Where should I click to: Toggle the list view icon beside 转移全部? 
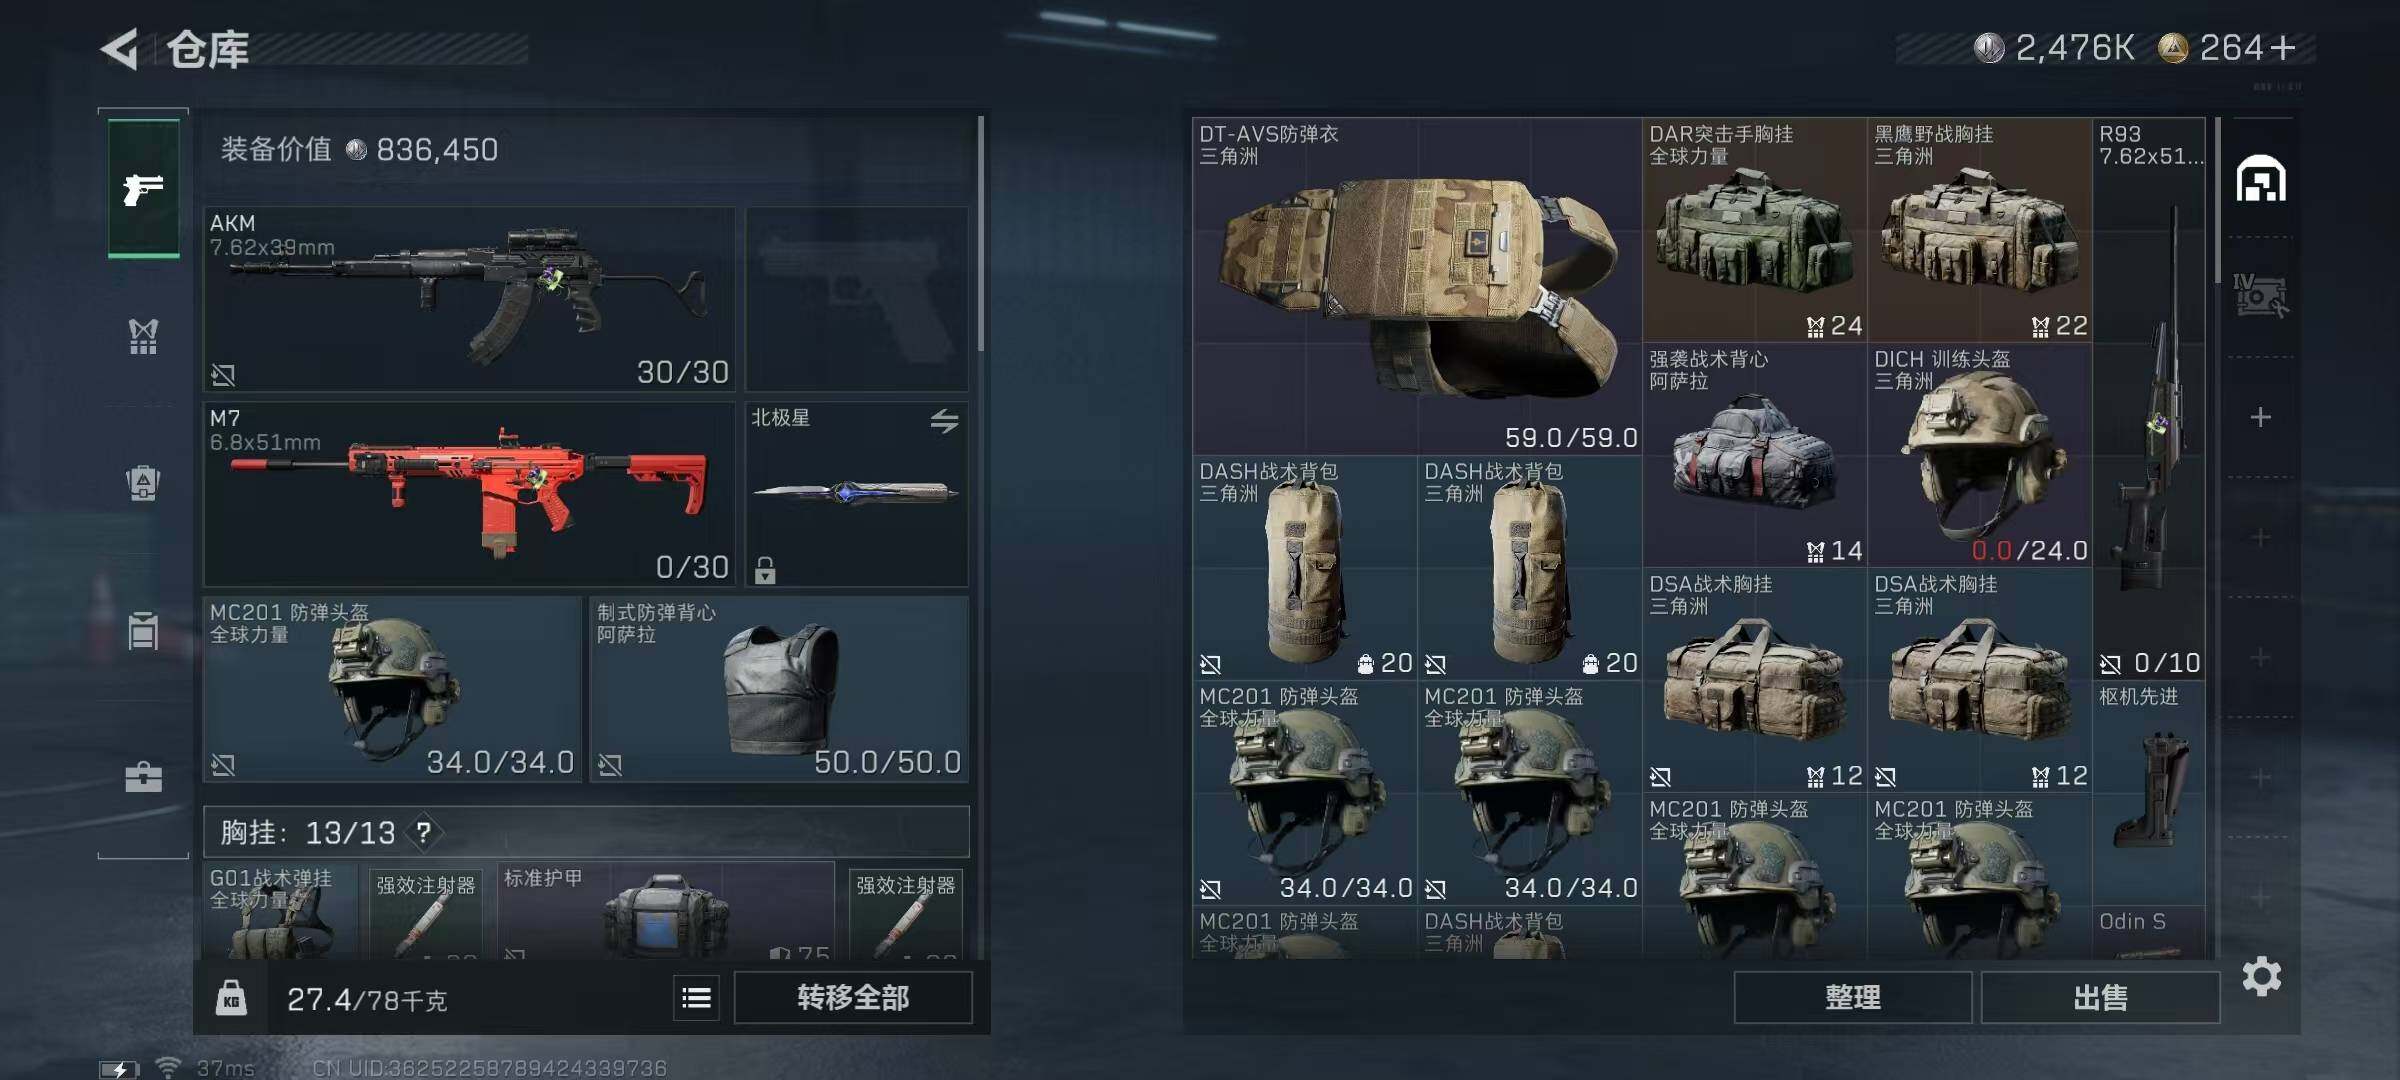coord(696,997)
